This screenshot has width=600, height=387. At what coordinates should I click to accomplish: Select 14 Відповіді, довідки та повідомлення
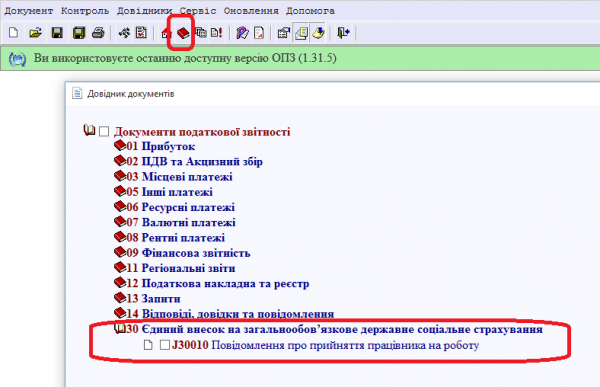(230, 314)
